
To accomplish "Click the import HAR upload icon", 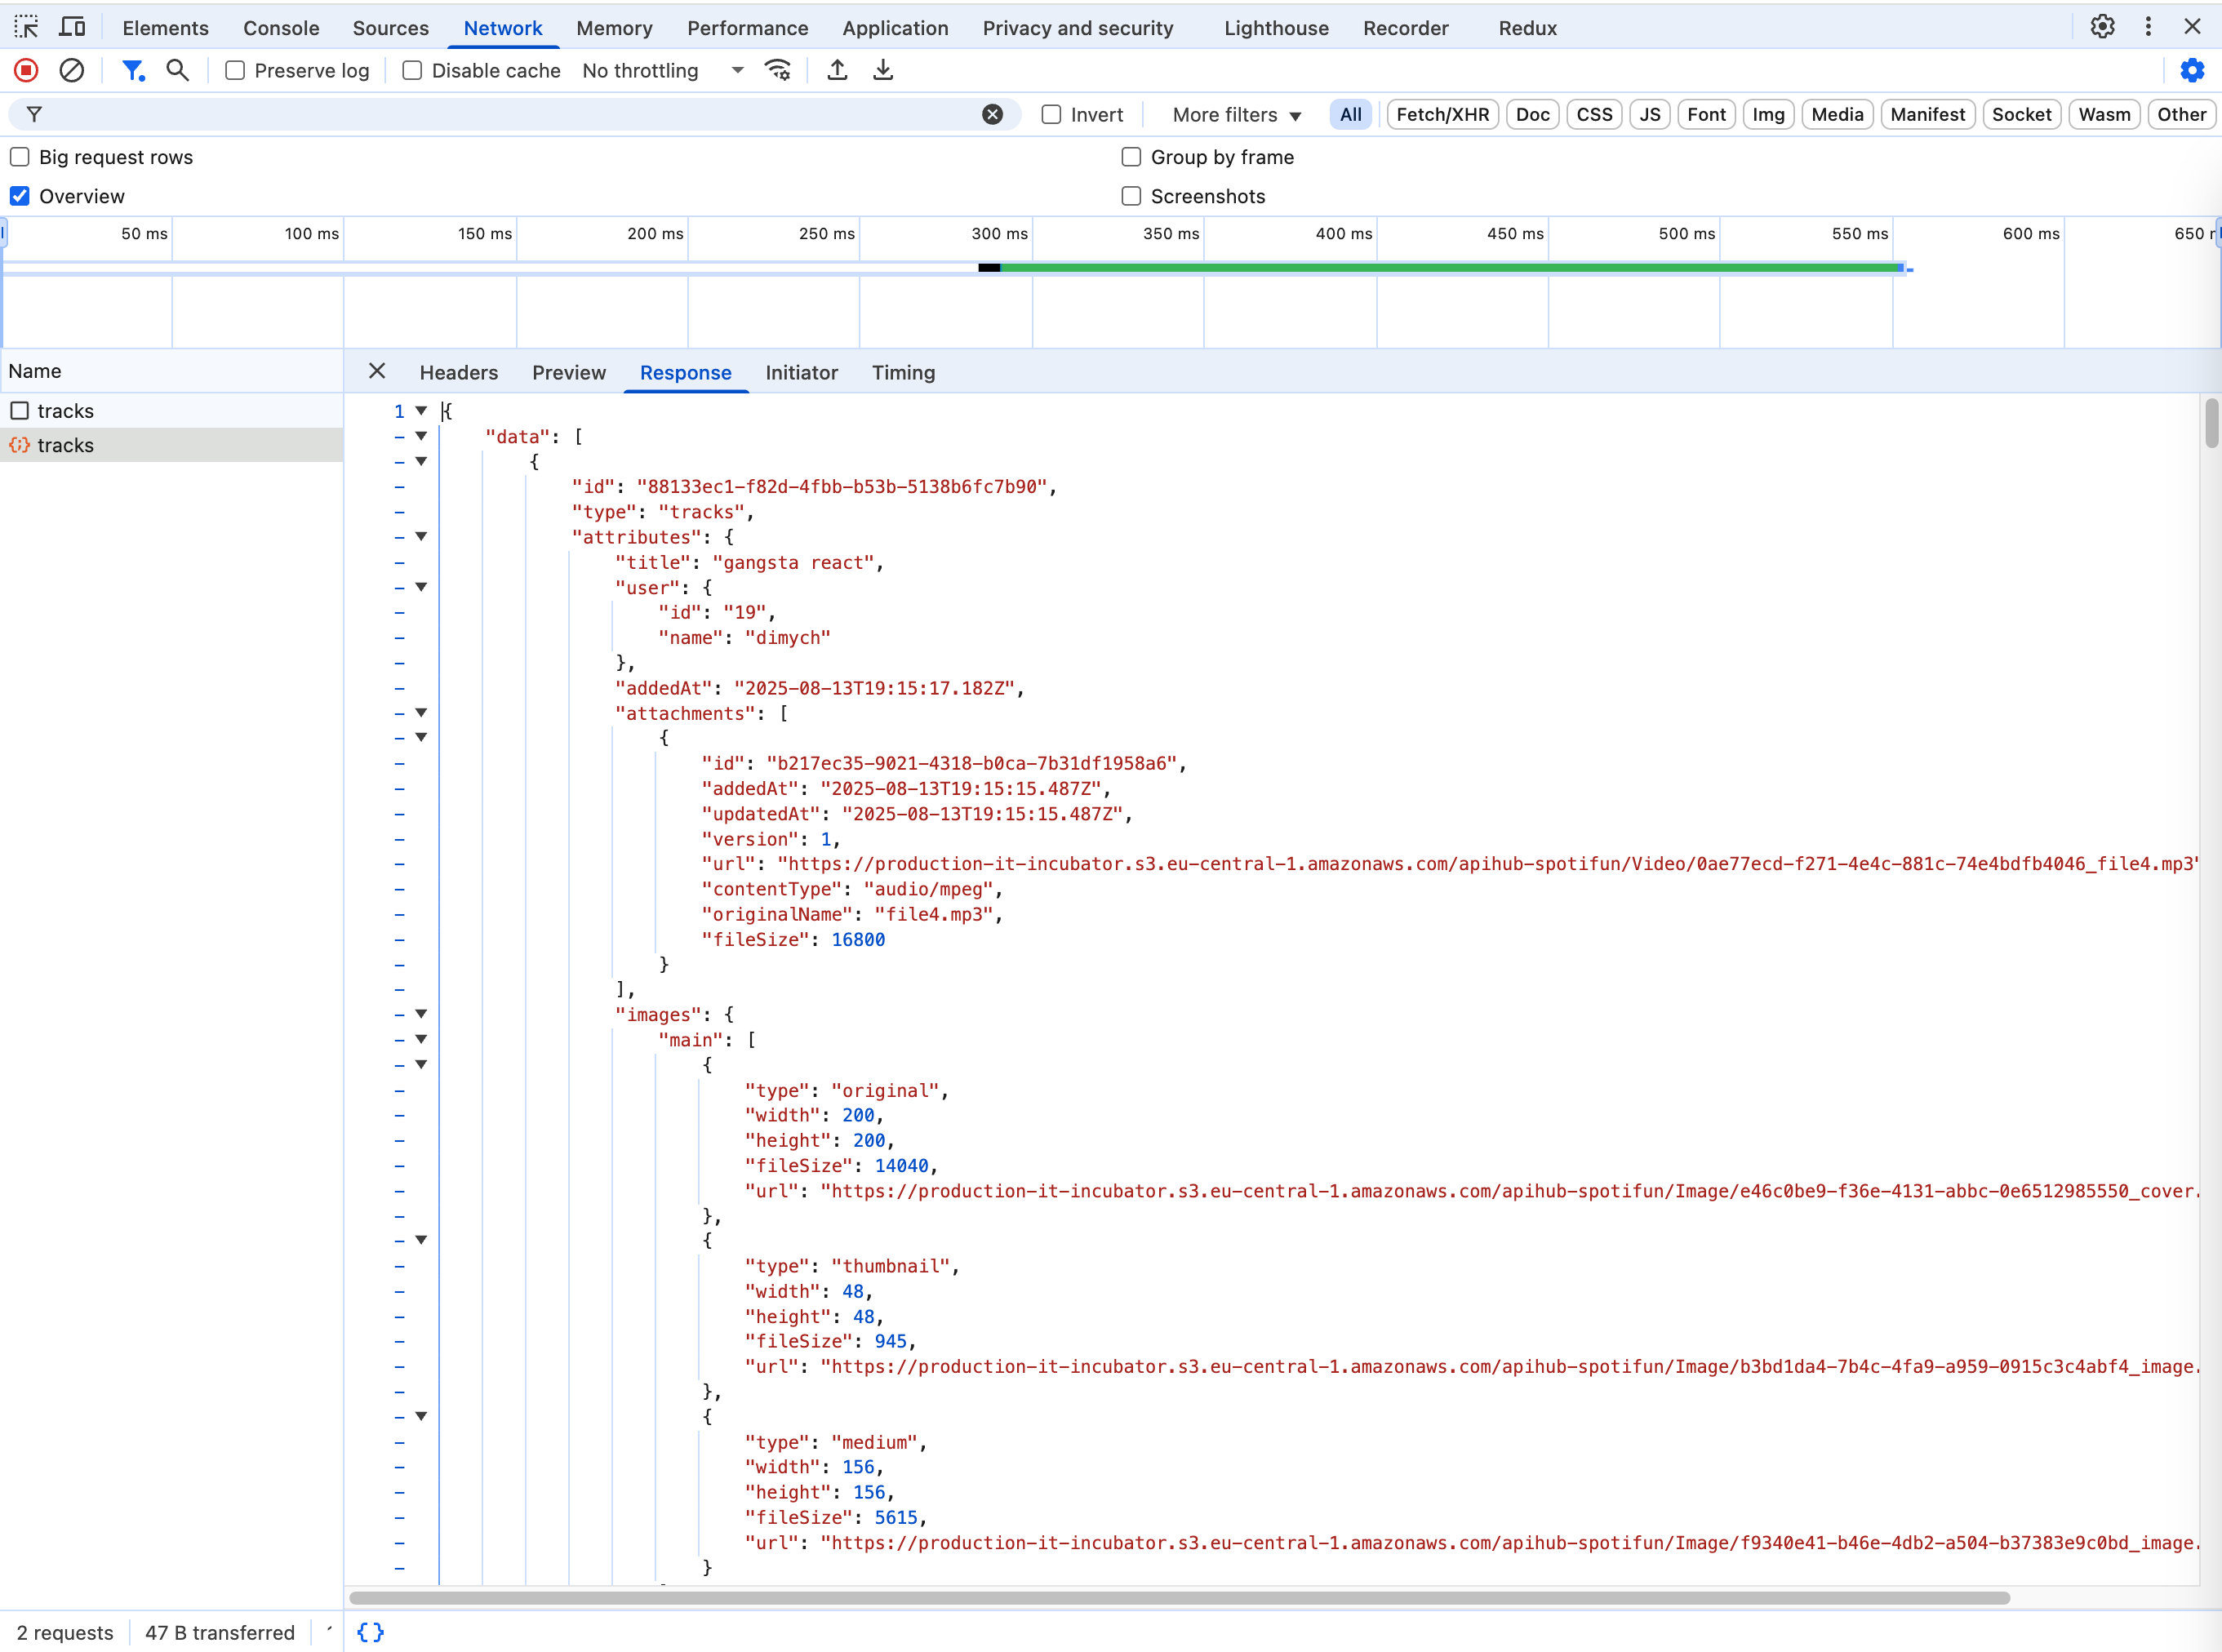I will click(x=837, y=70).
